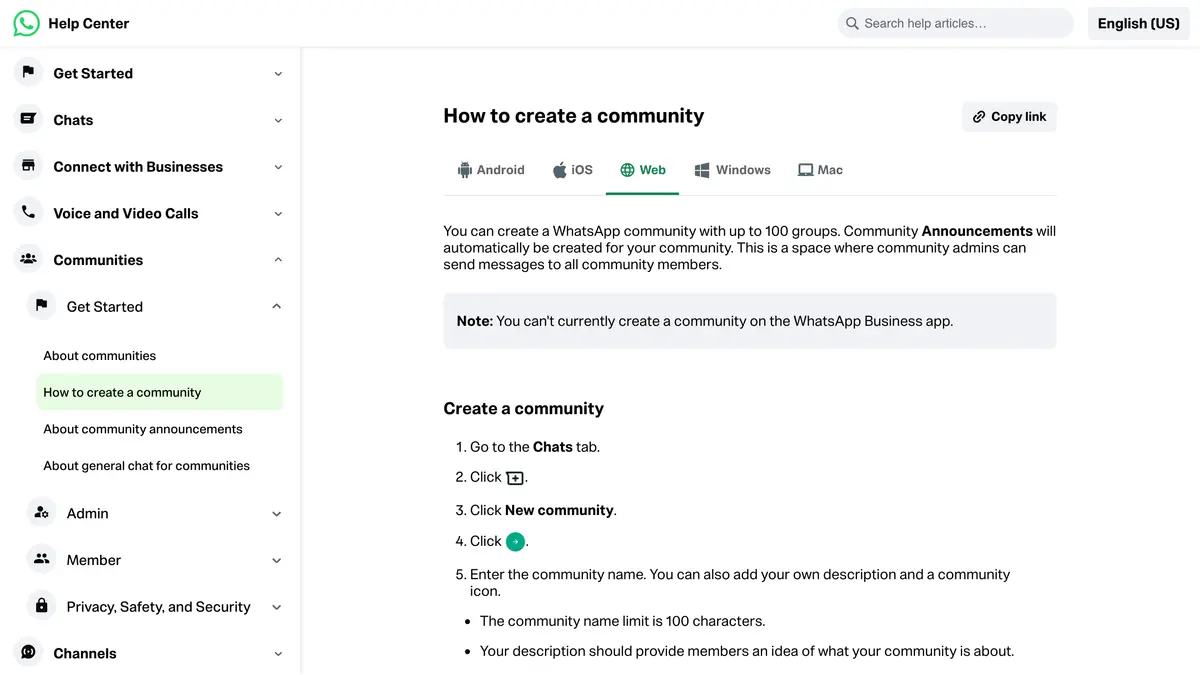Image resolution: width=1200 pixels, height=675 pixels.
Task: Click the Connect with Businesses label
Action: pos(138,167)
